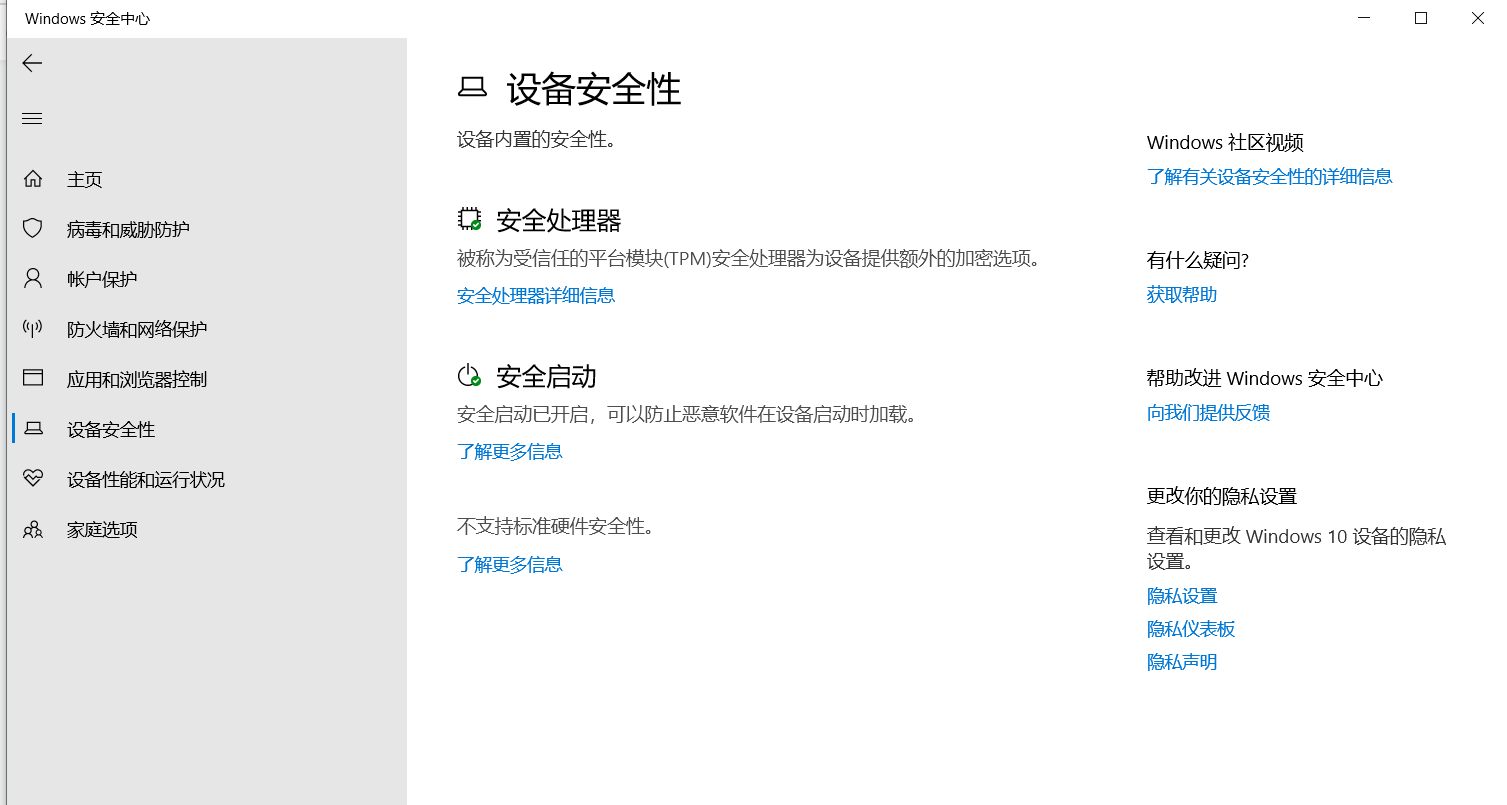This screenshot has width=1507, height=805.
Task: Select 设备安全性 in the sidebar
Action: [110, 429]
